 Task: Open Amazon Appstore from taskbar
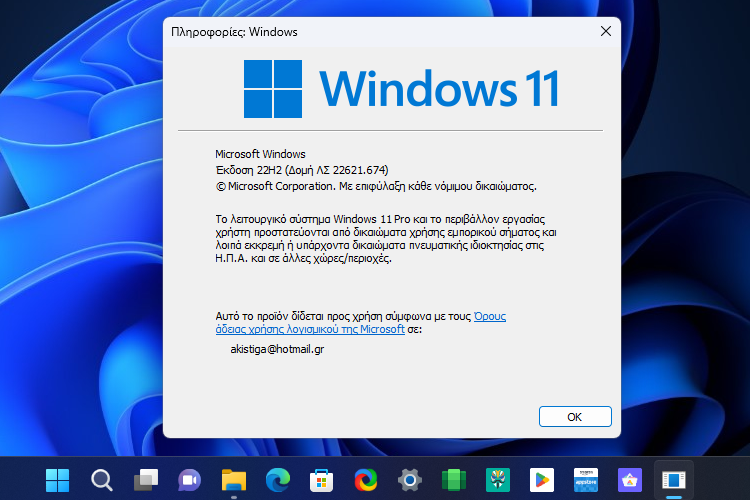(x=586, y=480)
